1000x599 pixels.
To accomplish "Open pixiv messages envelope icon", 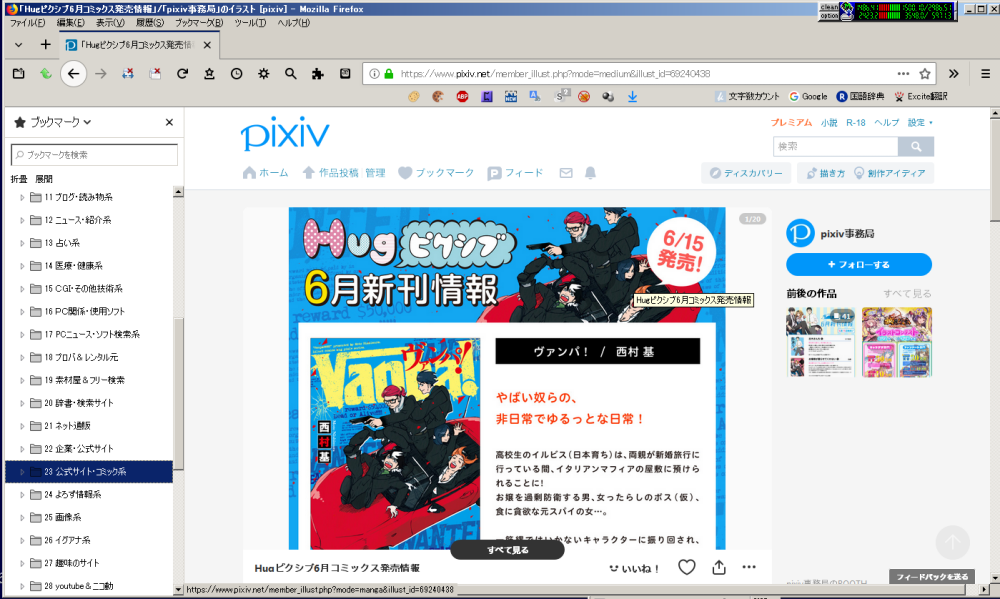I will 566,173.
